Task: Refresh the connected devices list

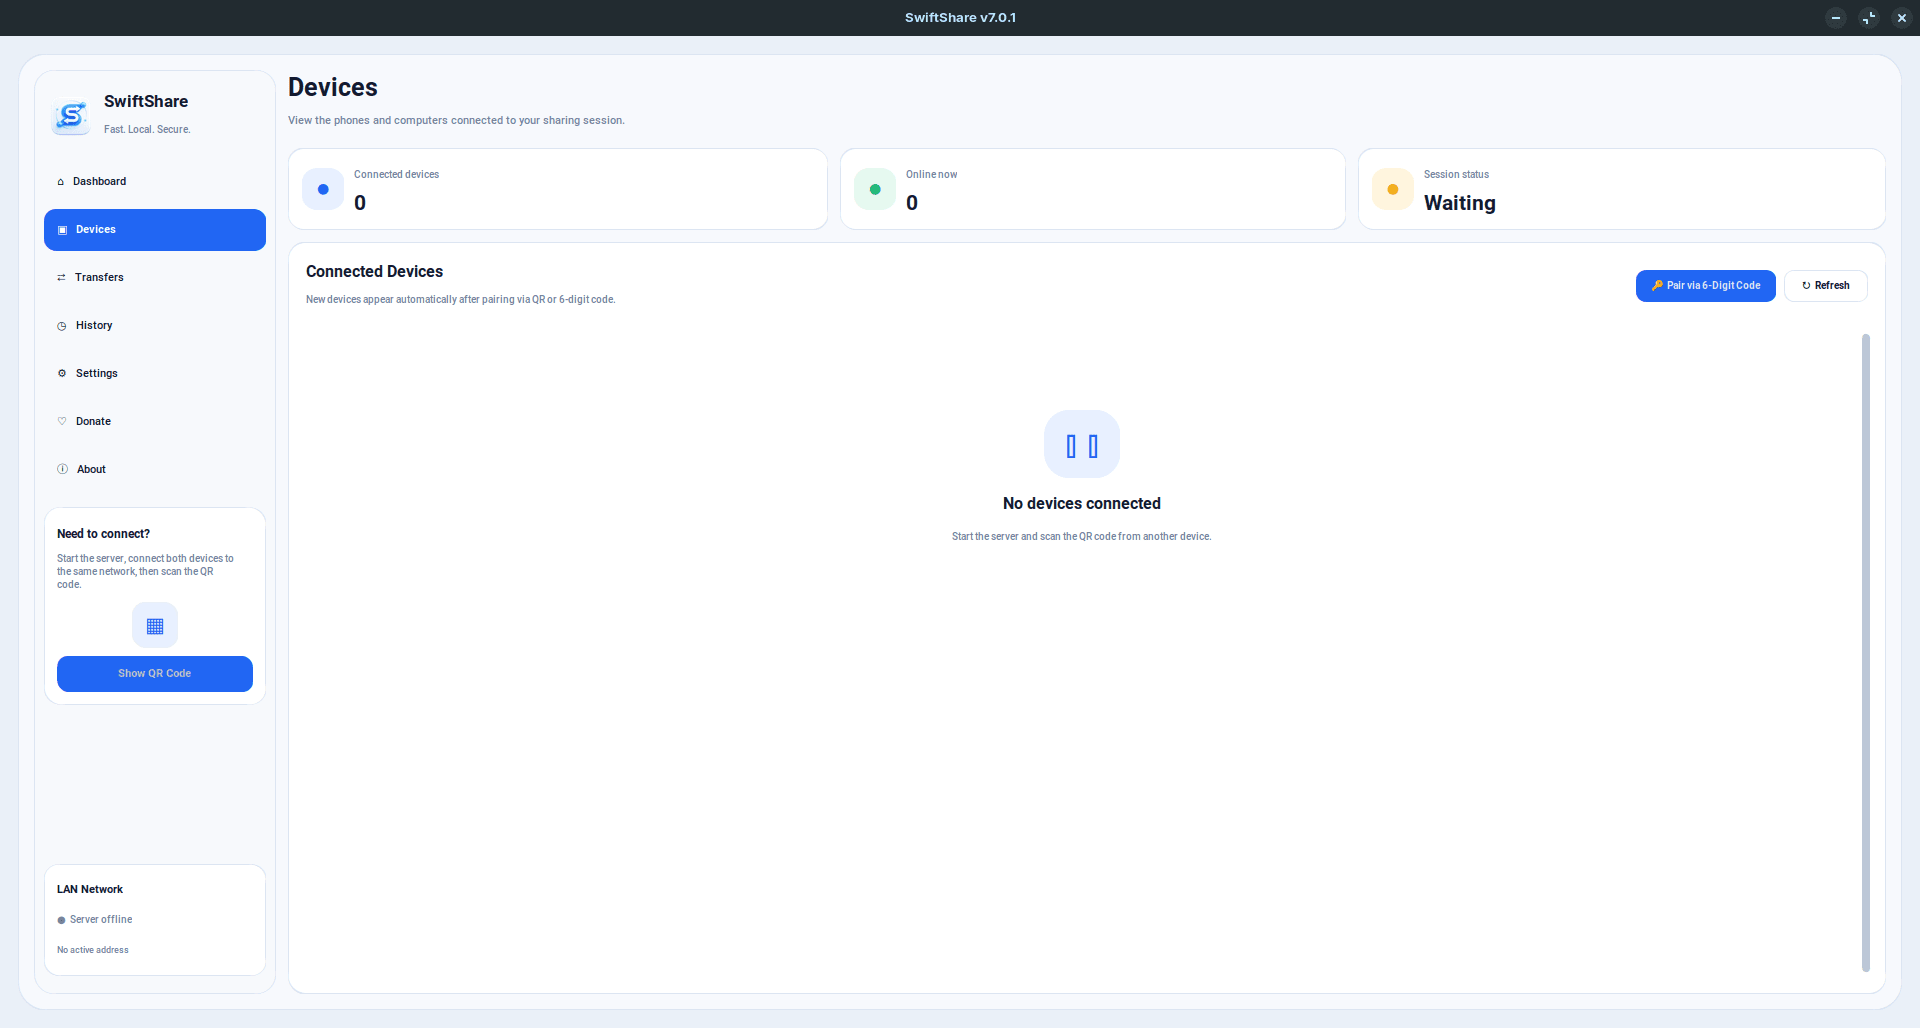Action: point(1826,286)
